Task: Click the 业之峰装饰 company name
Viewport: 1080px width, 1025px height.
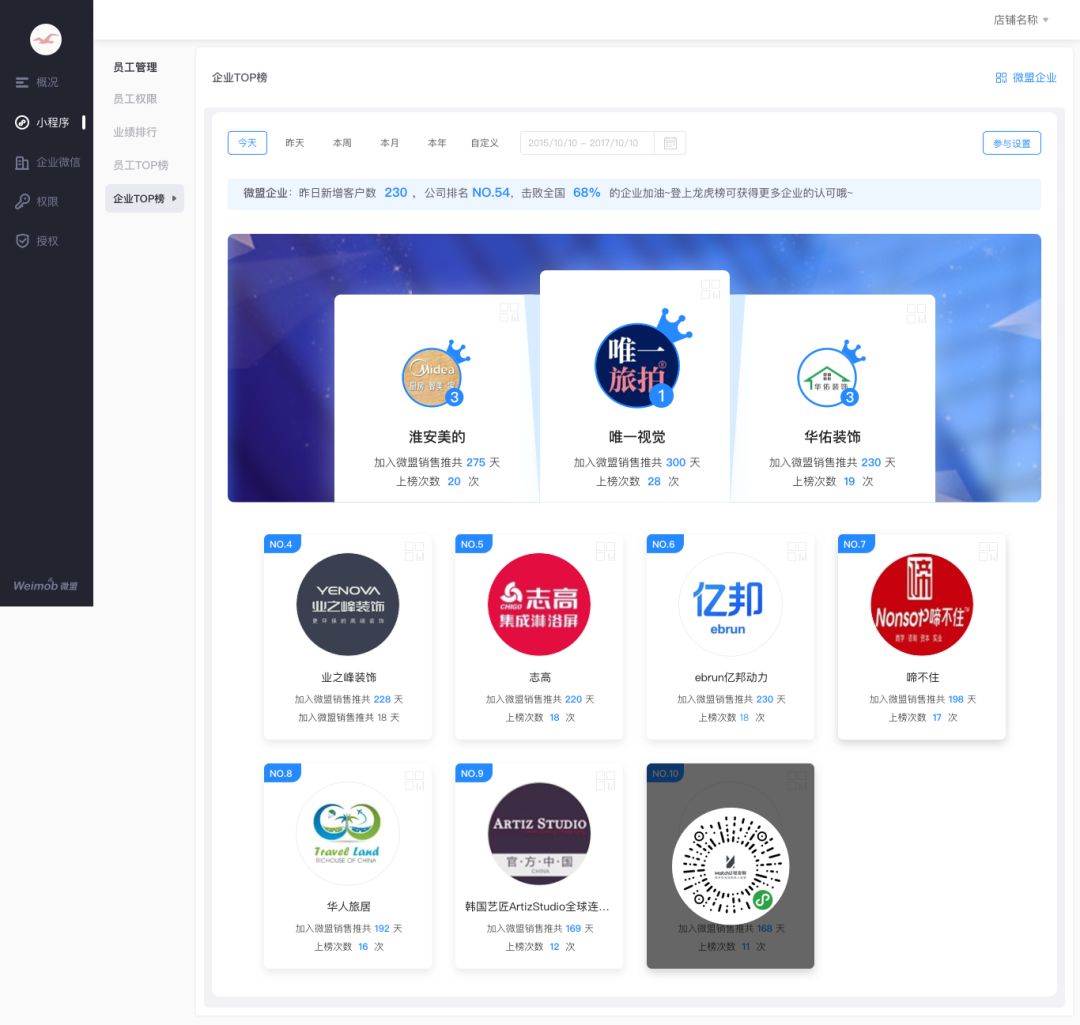Action: pyautogui.click(x=349, y=677)
